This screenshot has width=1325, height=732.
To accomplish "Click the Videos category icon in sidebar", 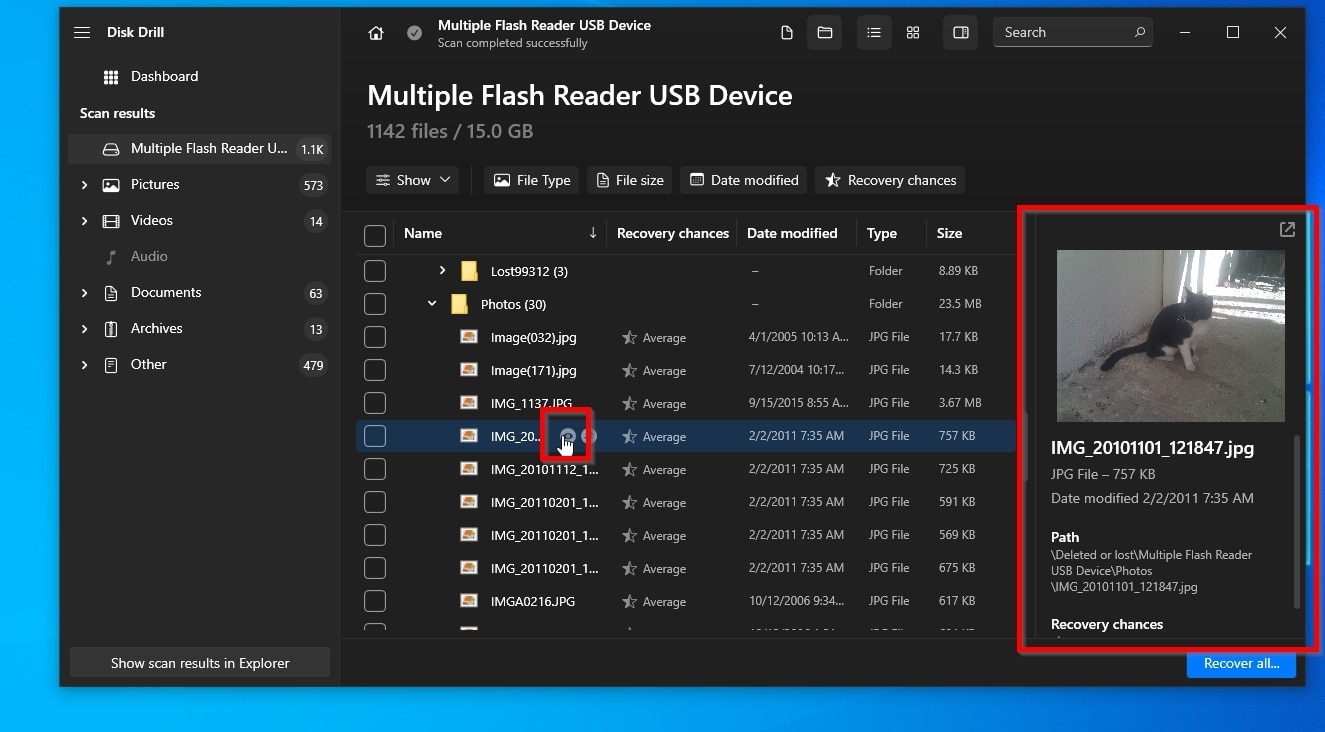I will click(111, 221).
